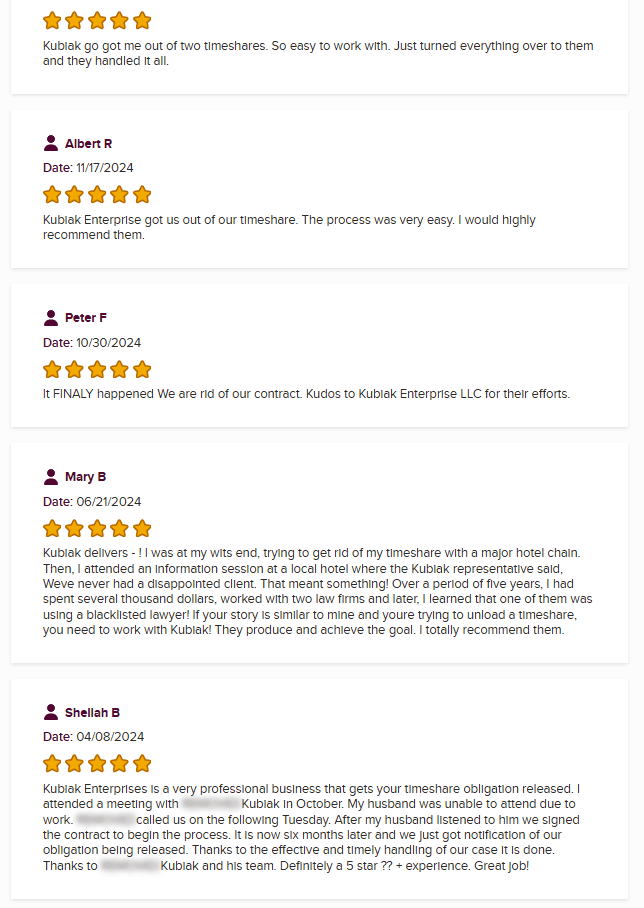Click the review date 11/17/2024
Viewport: 644px width, 908px height.
tap(104, 168)
